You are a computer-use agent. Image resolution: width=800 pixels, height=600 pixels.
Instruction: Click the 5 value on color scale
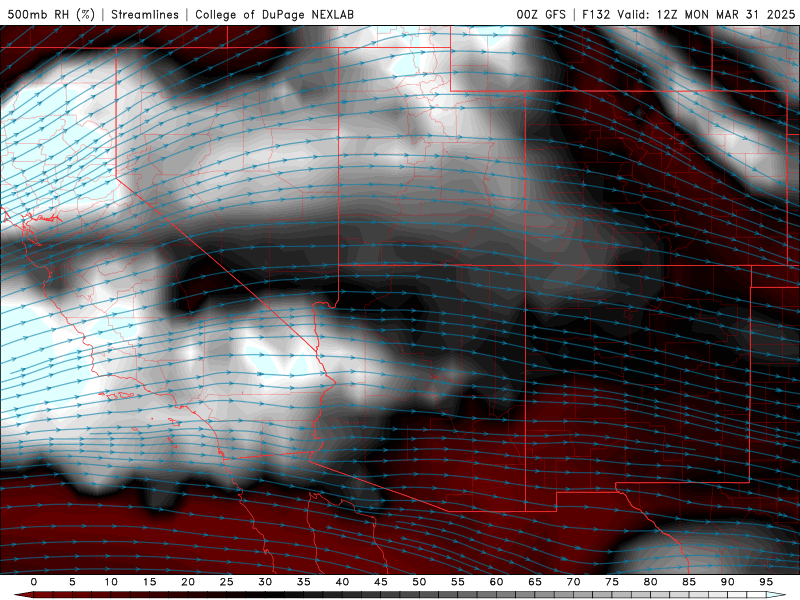tap(72, 582)
